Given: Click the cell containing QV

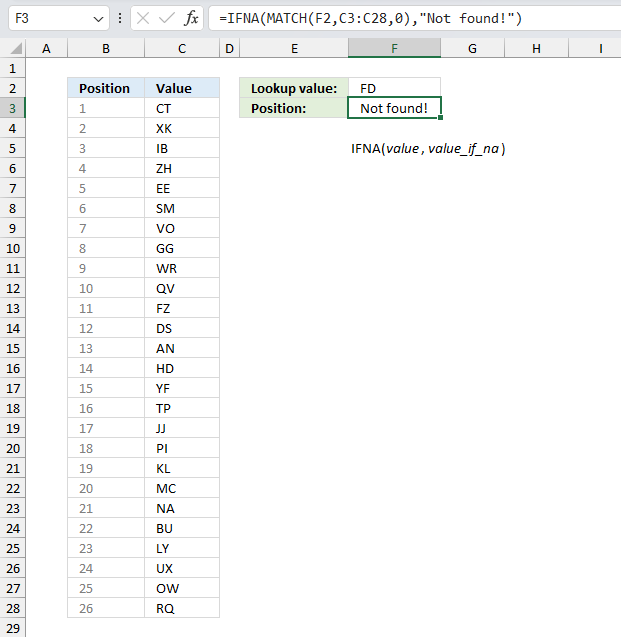Looking at the screenshot, I should point(182,288).
